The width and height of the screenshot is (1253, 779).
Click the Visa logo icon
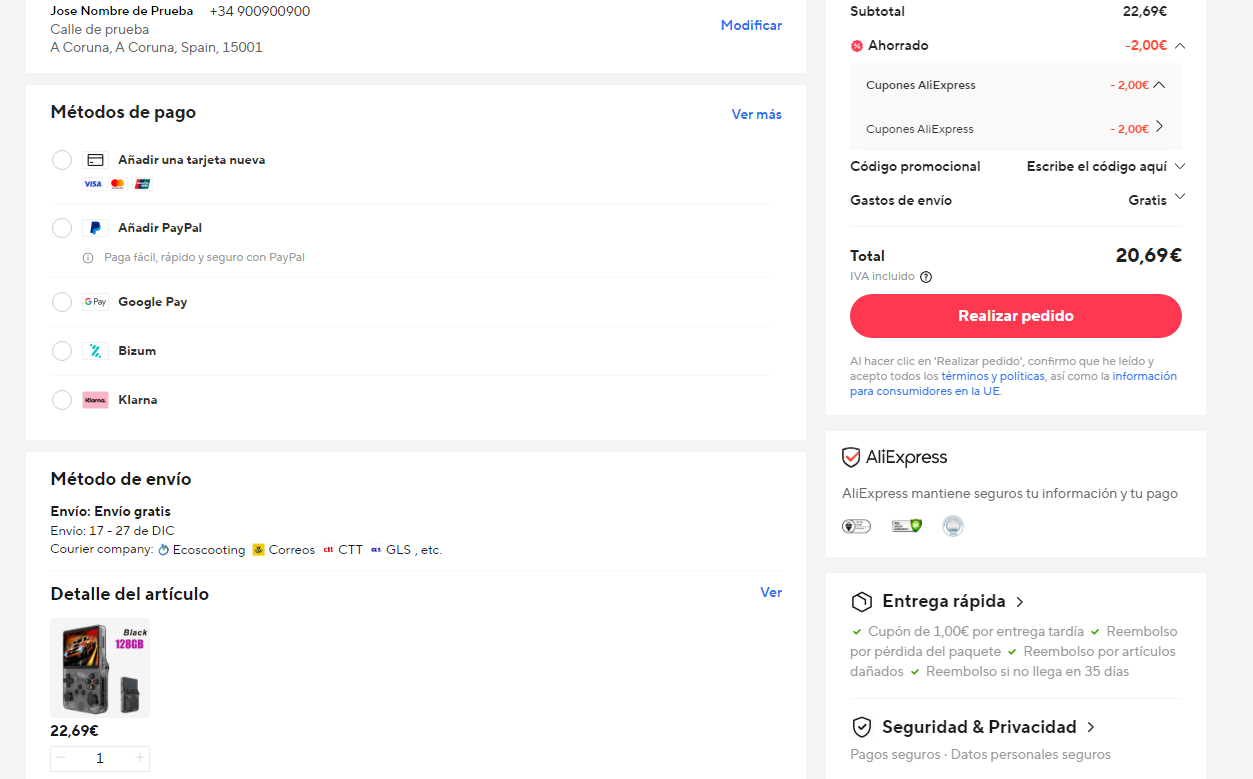93,184
